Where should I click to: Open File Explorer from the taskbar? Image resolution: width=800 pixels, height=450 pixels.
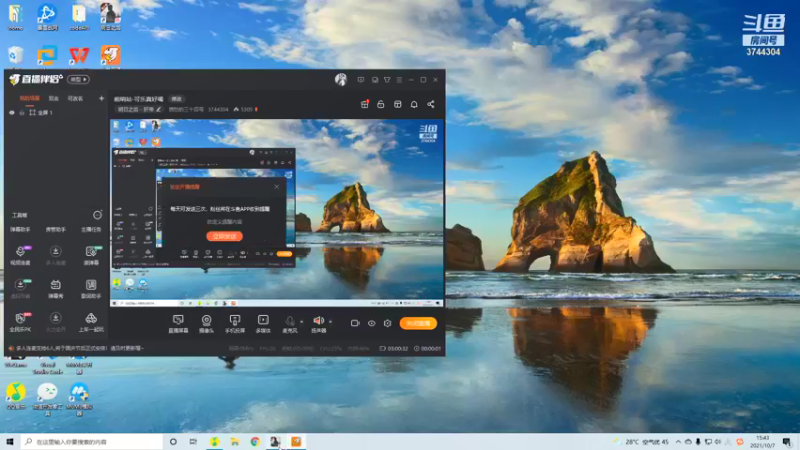pos(235,441)
